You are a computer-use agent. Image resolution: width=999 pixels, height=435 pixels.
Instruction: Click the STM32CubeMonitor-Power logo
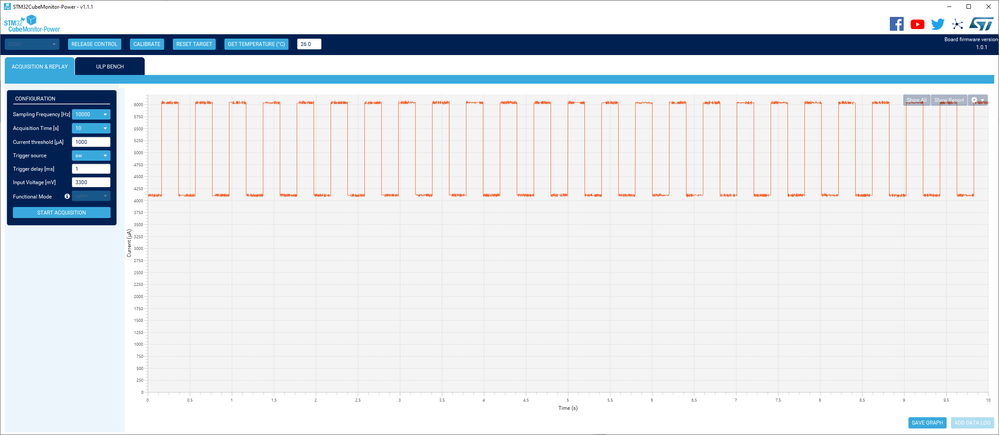(x=32, y=23)
